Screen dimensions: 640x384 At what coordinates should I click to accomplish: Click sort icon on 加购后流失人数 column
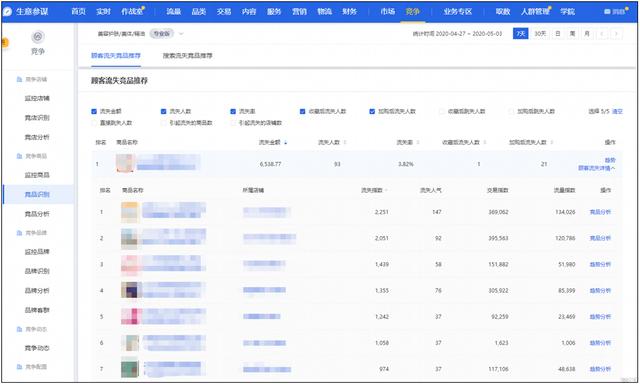tap(552, 142)
